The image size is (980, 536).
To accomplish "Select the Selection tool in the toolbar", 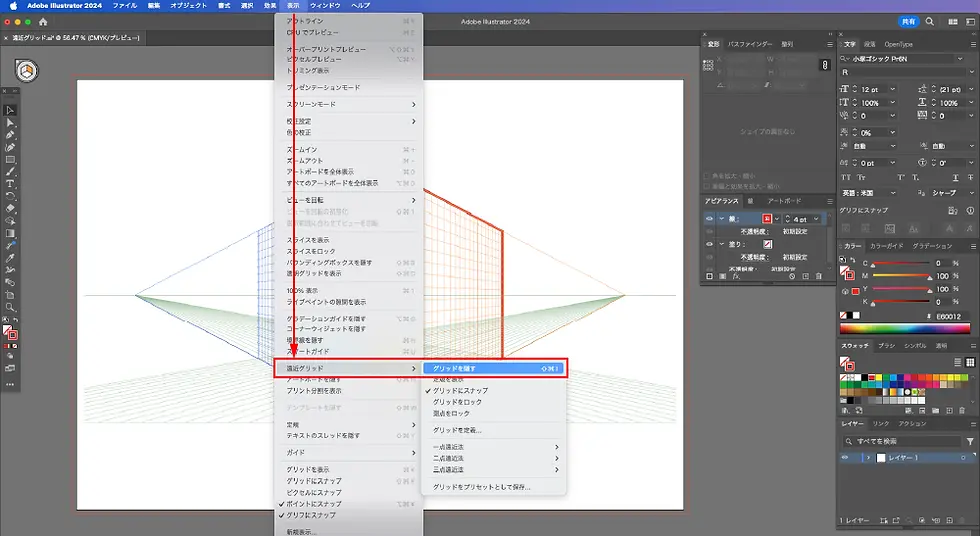I will click(x=10, y=110).
